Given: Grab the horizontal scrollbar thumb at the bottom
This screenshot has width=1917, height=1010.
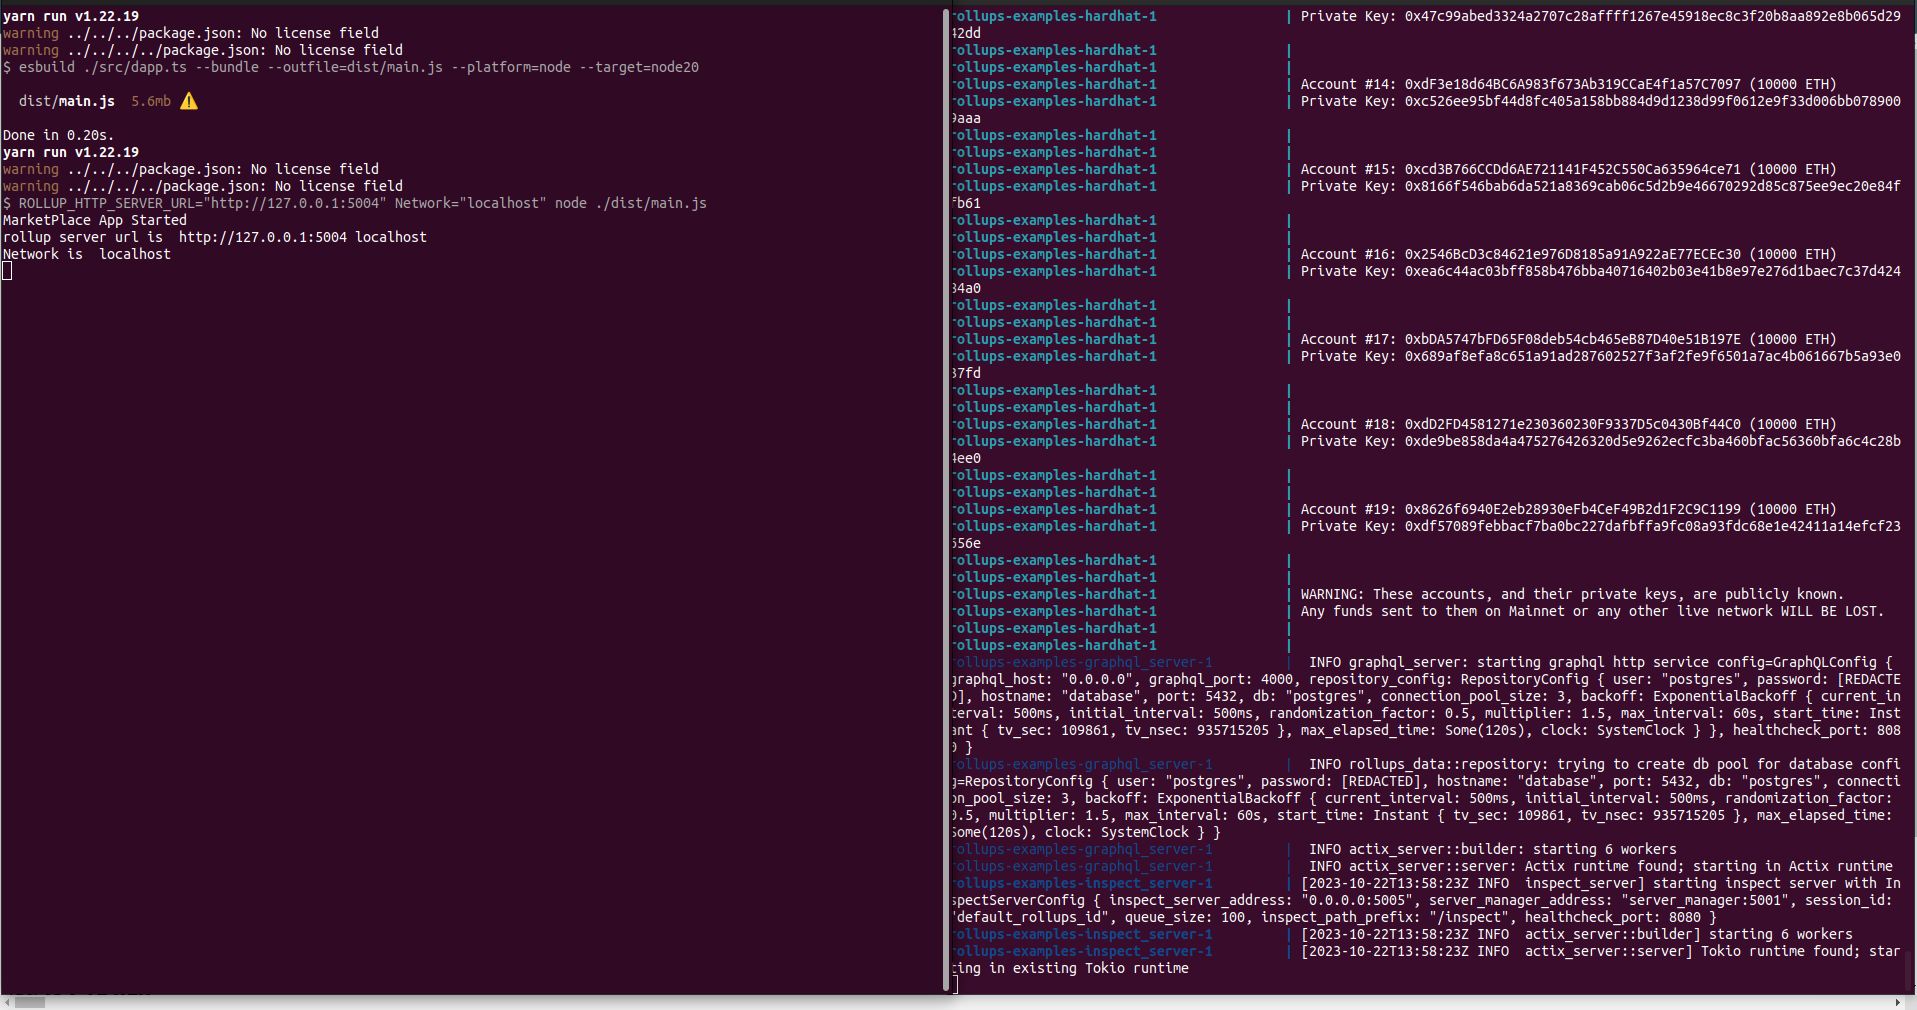Looking at the screenshot, I should click(x=31, y=1002).
